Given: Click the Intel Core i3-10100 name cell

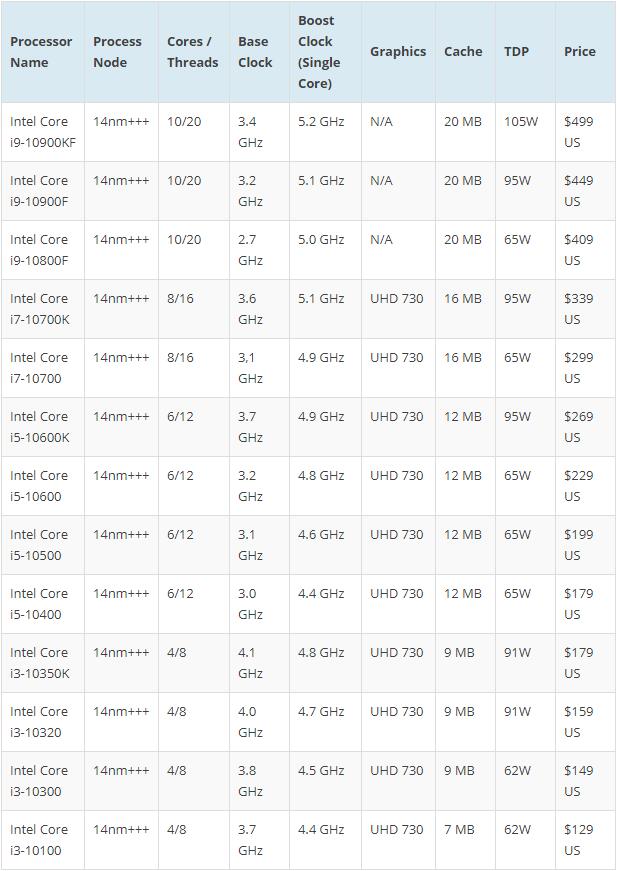Looking at the screenshot, I should click(40, 840).
